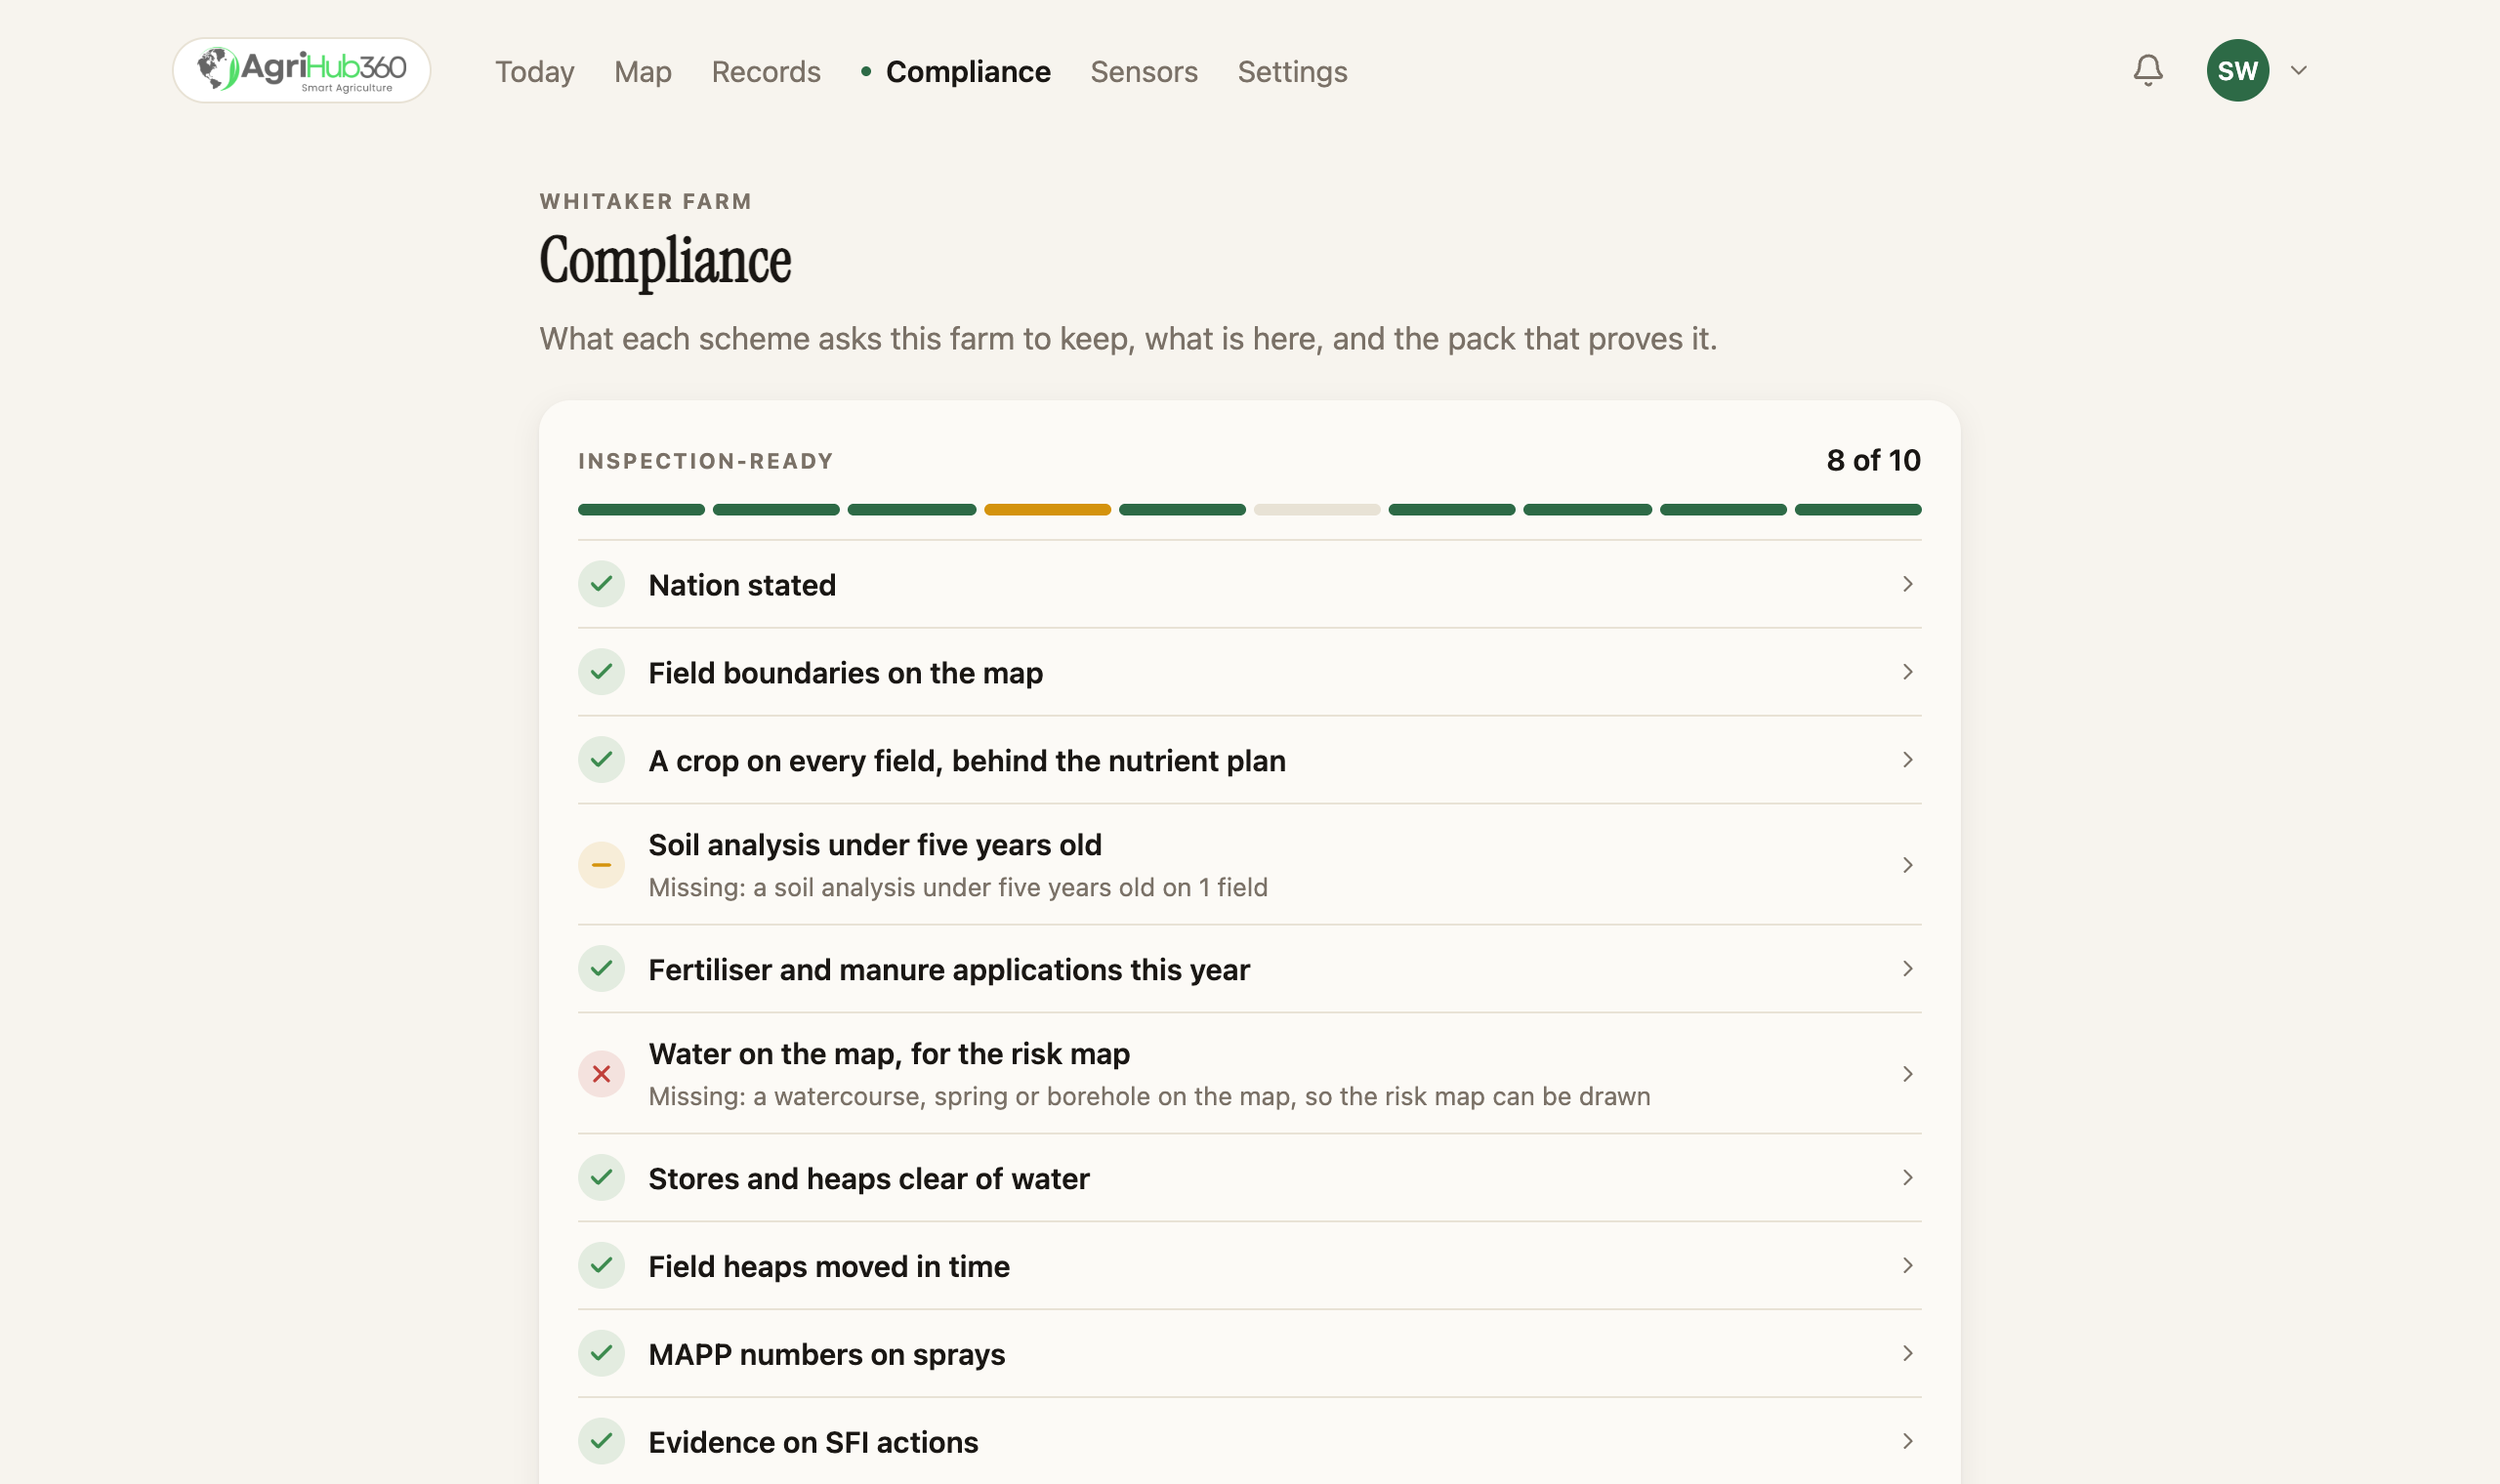
Task: Open the Stores and heaps row chevron
Action: pyautogui.click(x=1907, y=1178)
